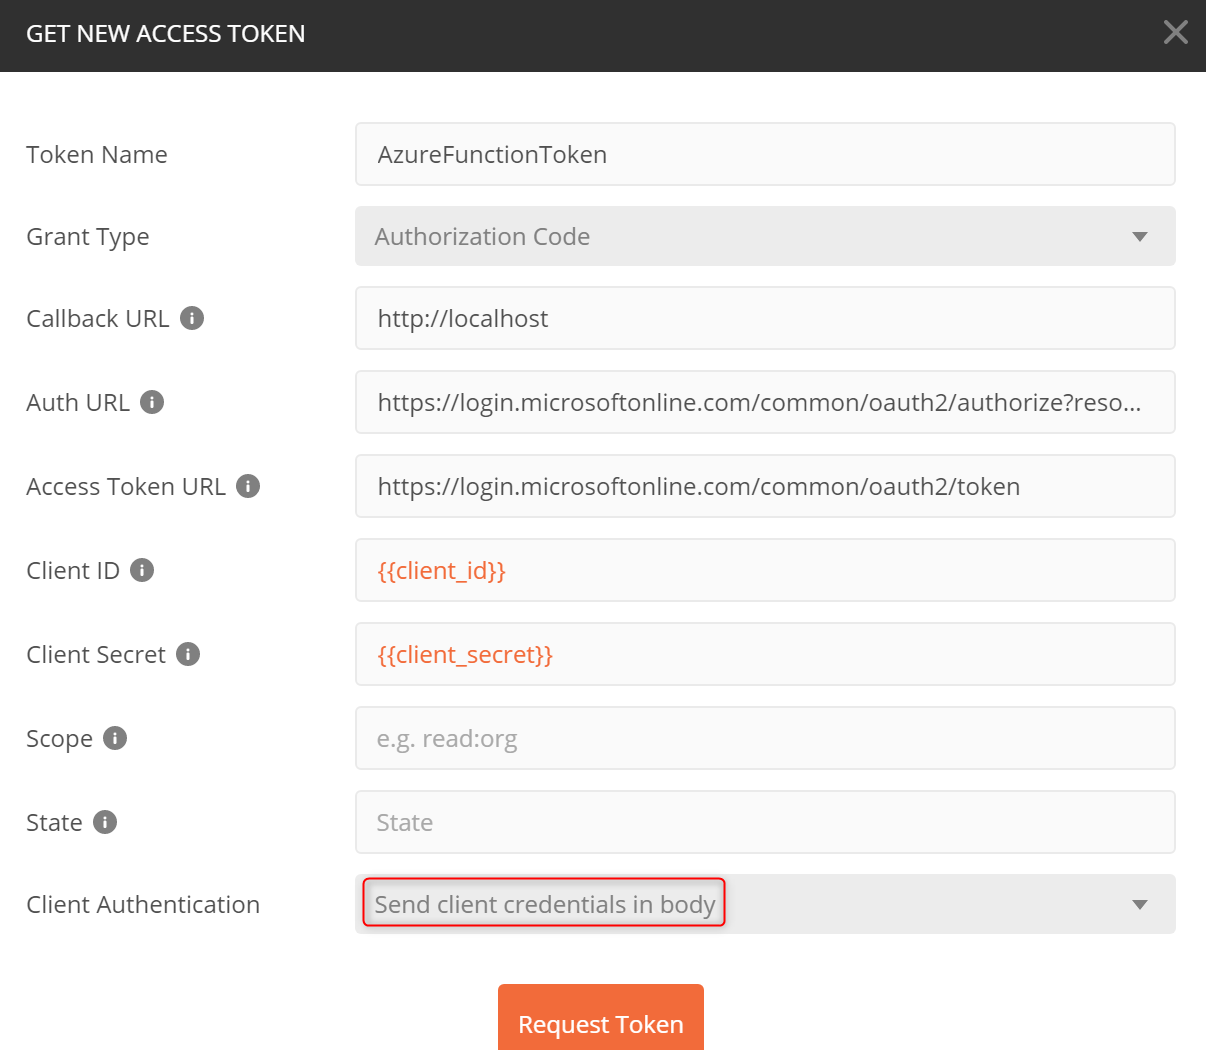This screenshot has width=1206, height=1050.
Task: Select the Auth URL input field
Action: [x=765, y=402]
